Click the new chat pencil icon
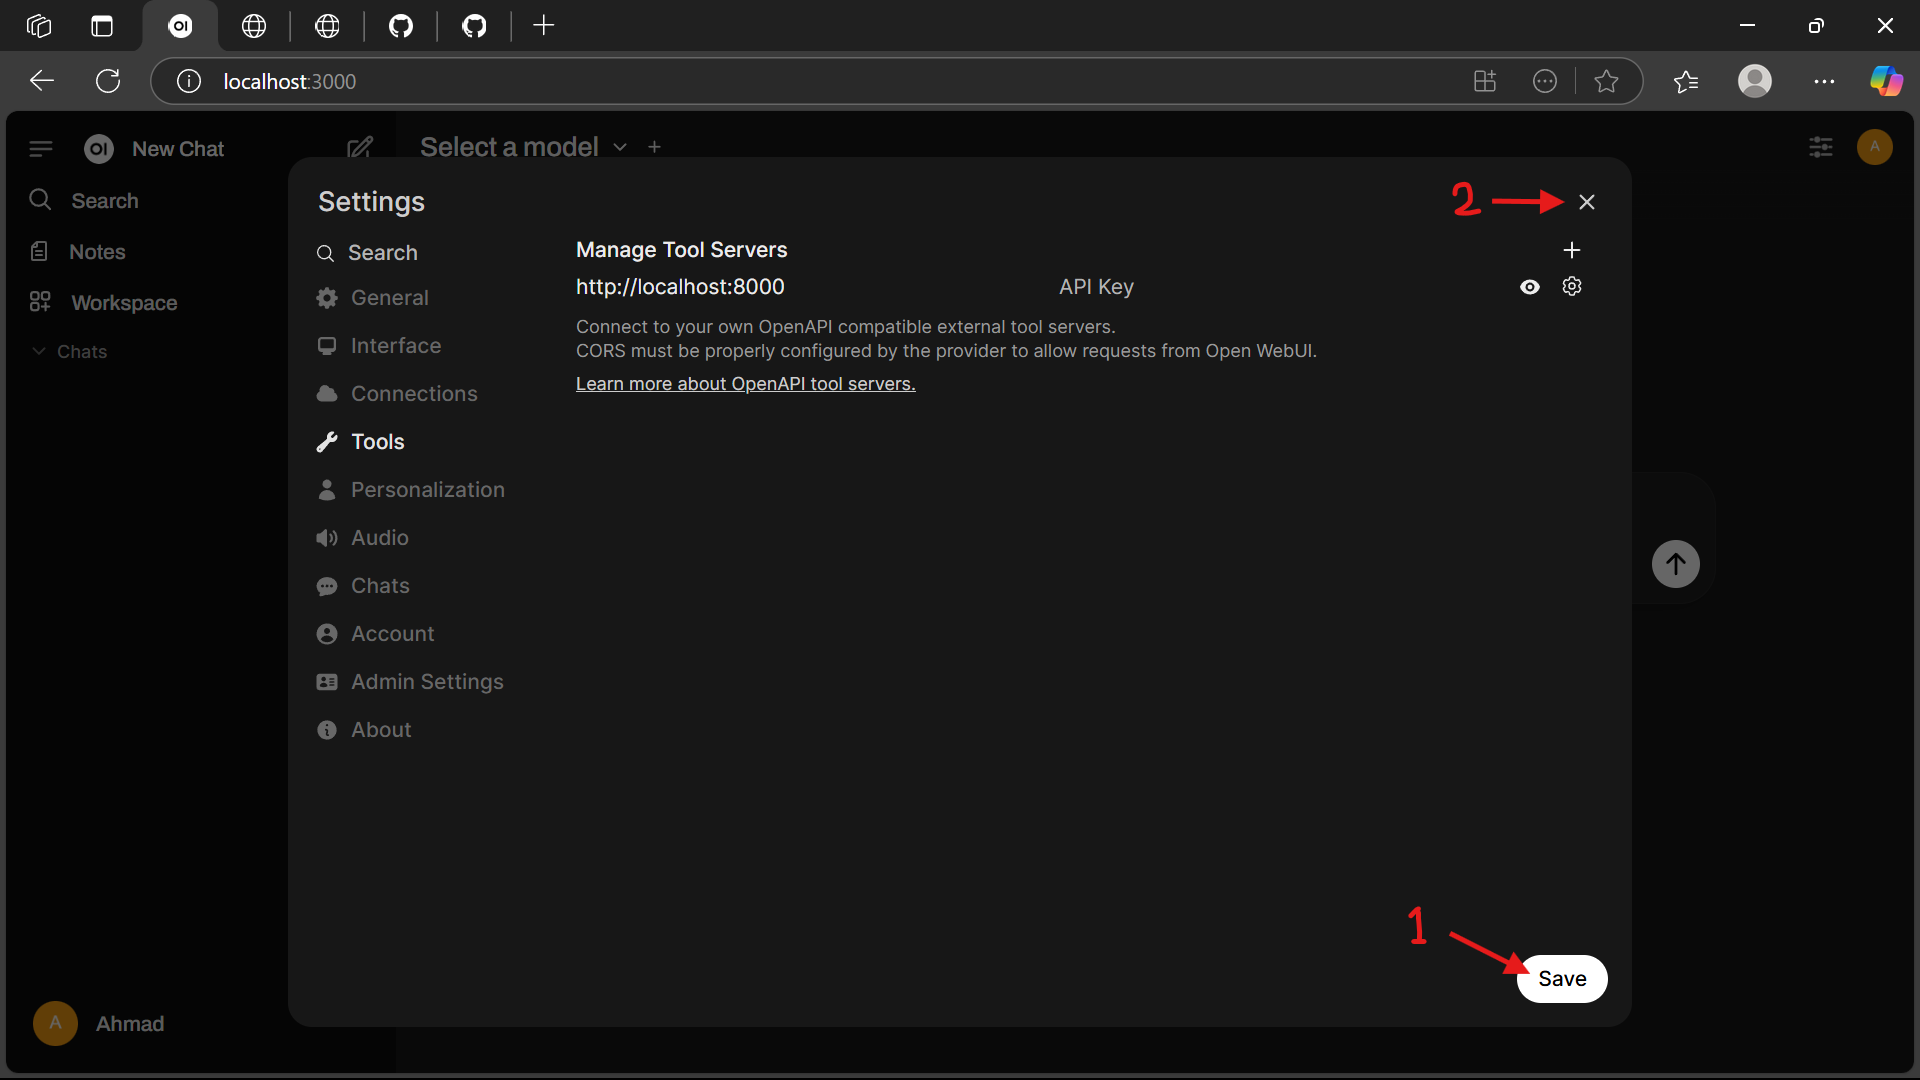Screen dimensions: 1920x1080 [359, 148]
